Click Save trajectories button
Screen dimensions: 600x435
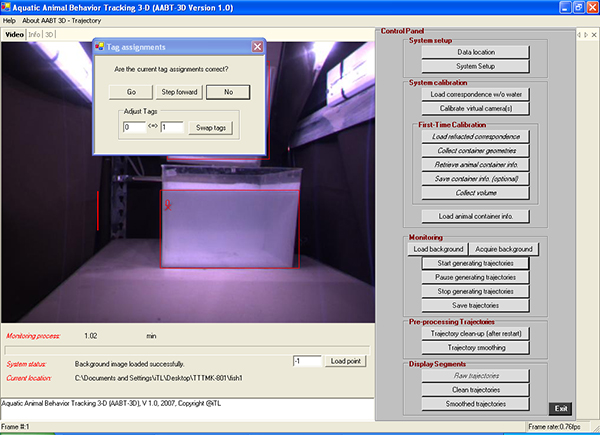(x=475, y=304)
